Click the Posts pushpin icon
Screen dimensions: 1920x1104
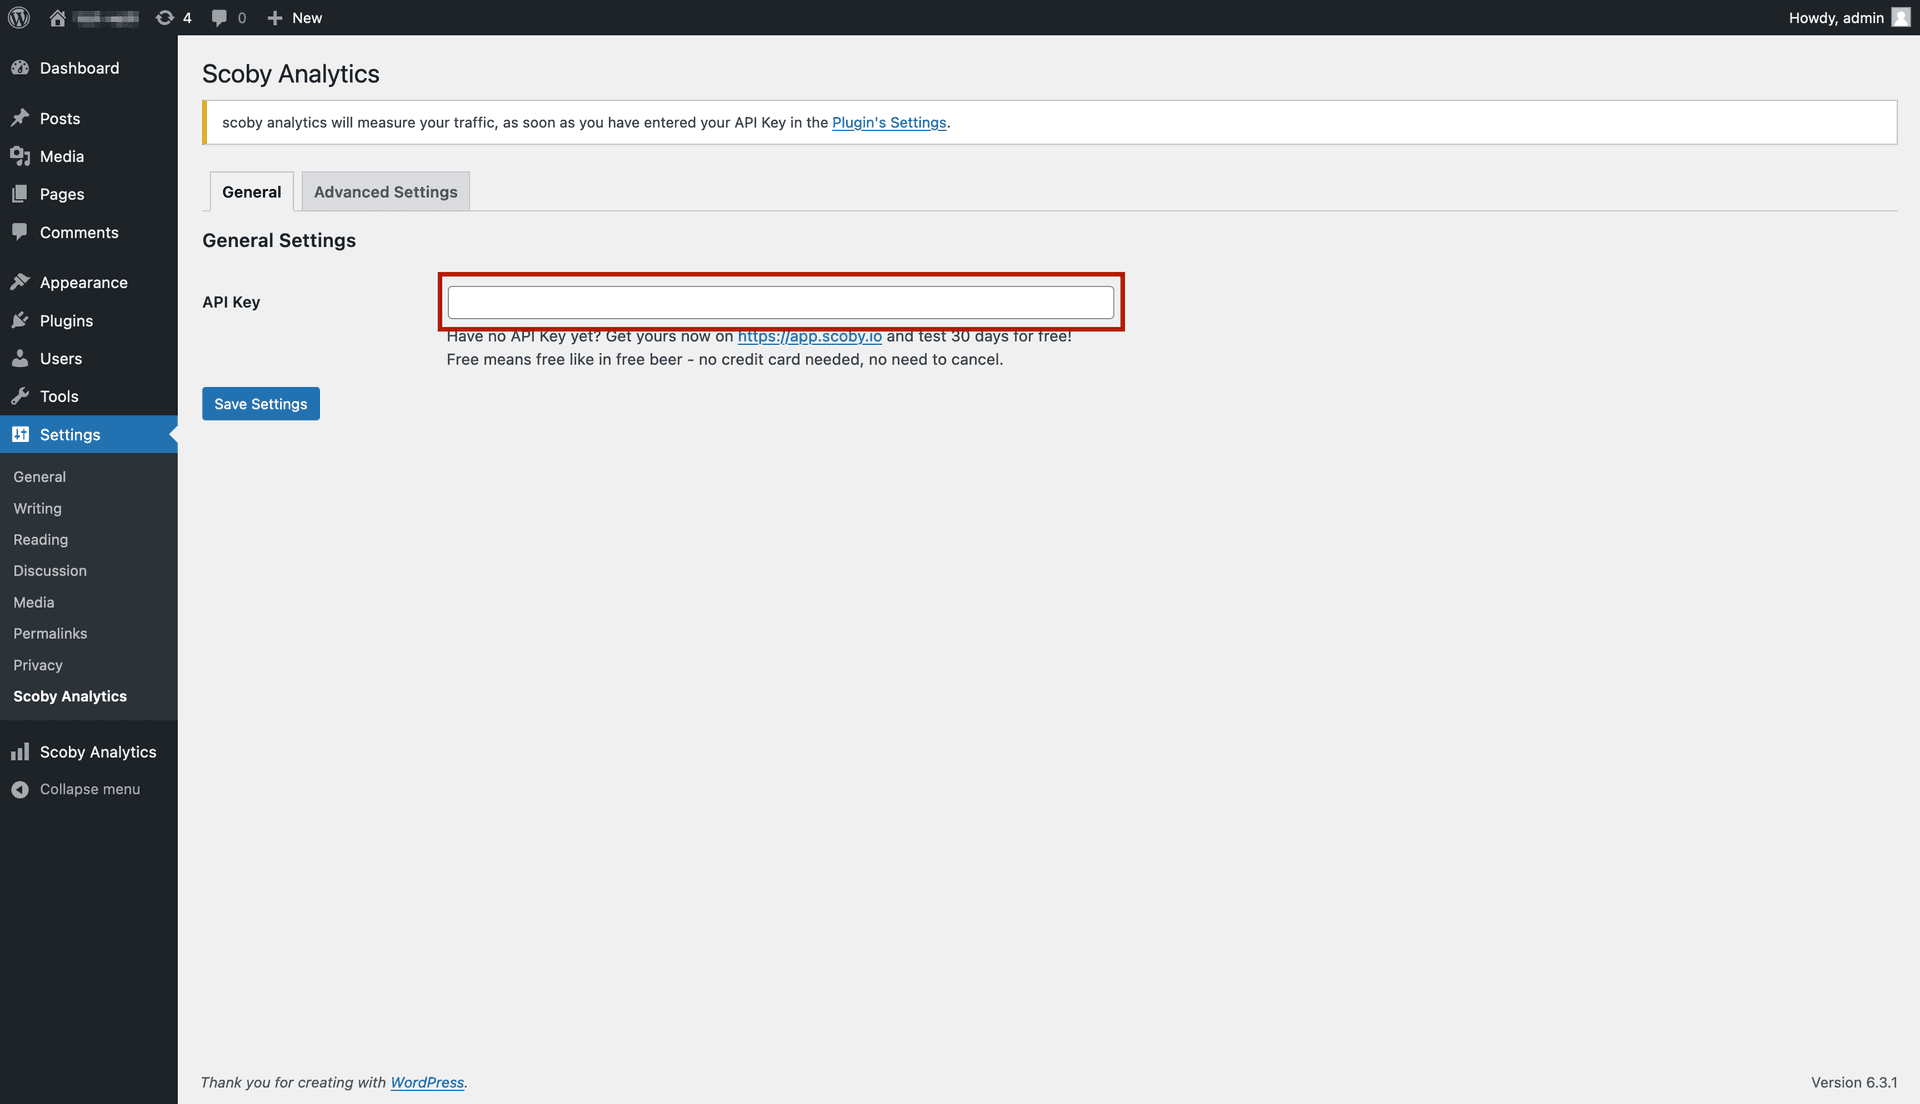tap(20, 118)
